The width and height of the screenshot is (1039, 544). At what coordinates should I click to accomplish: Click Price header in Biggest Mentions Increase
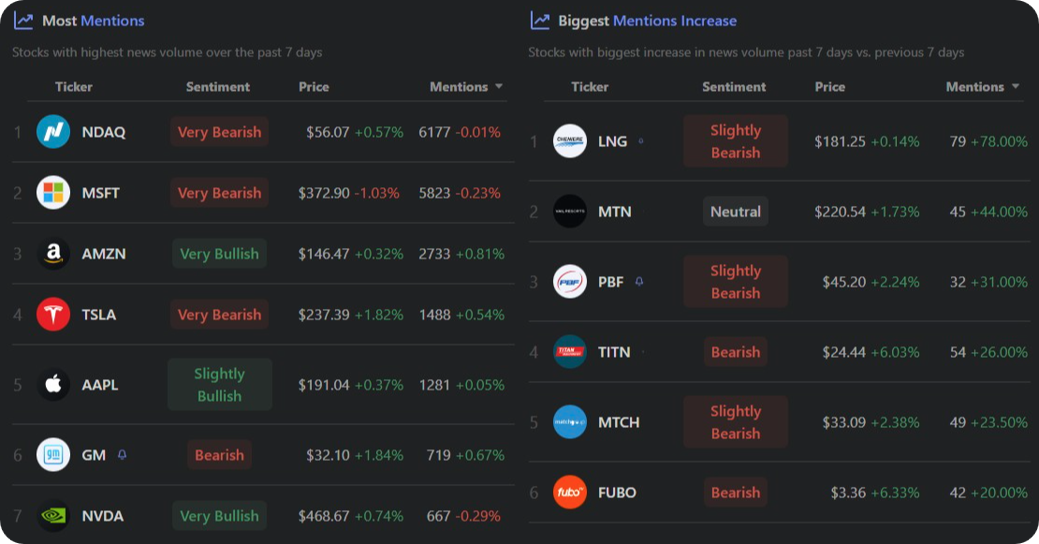pos(830,87)
